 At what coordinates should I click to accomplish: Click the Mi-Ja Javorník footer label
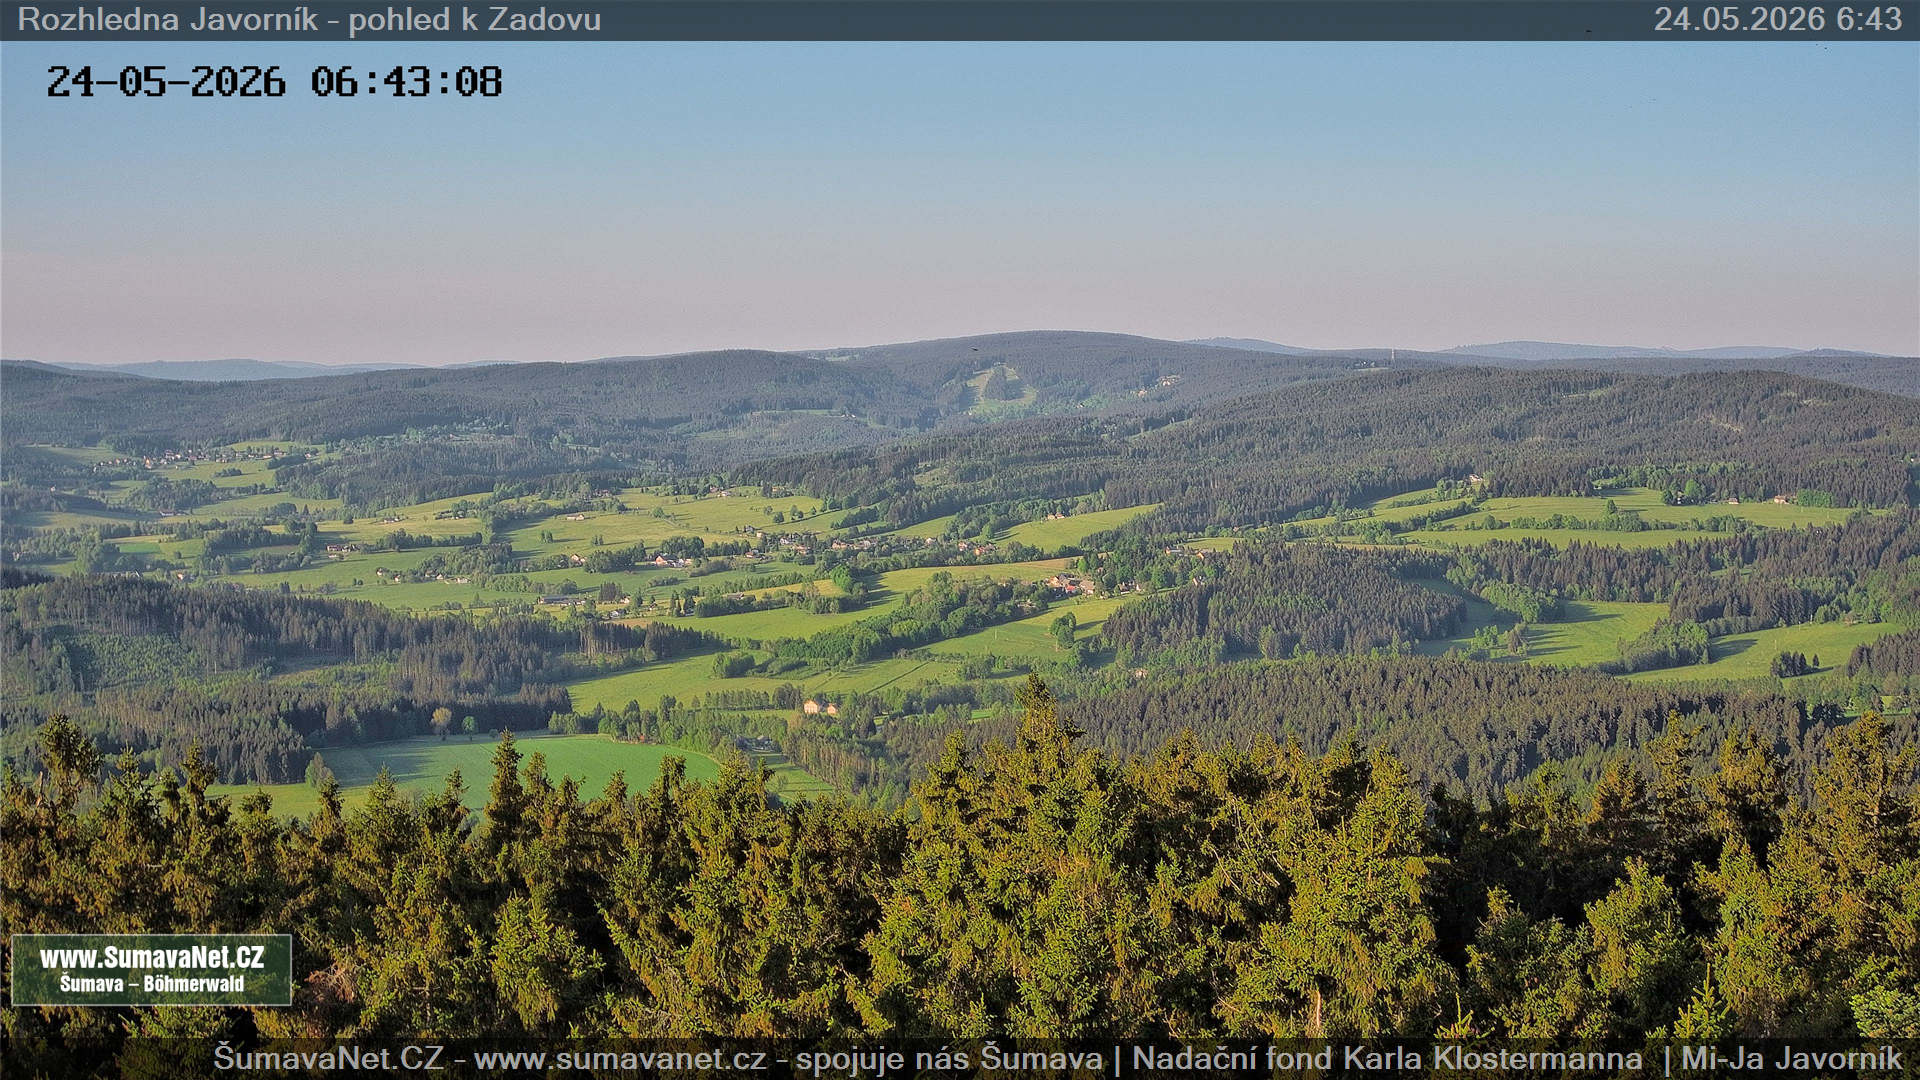click(x=1791, y=1058)
